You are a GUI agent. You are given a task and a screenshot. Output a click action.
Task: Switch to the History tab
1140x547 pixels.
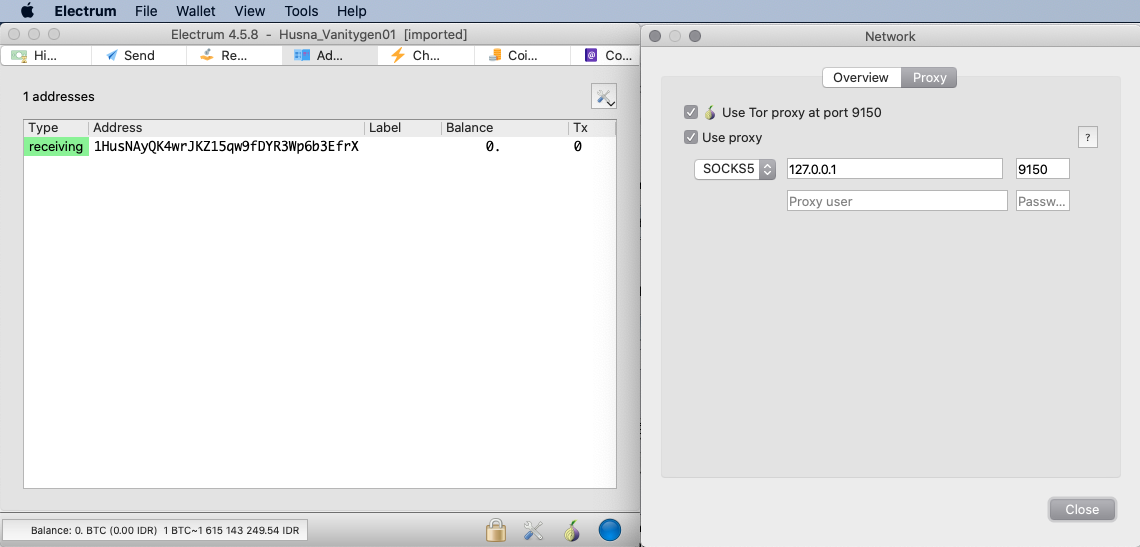[x=46, y=55]
